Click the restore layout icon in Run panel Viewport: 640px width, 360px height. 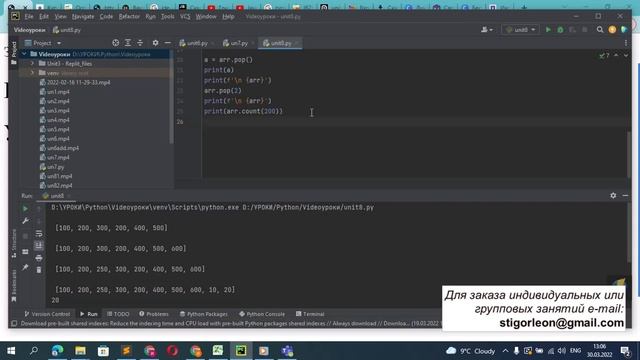[x=25, y=252]
